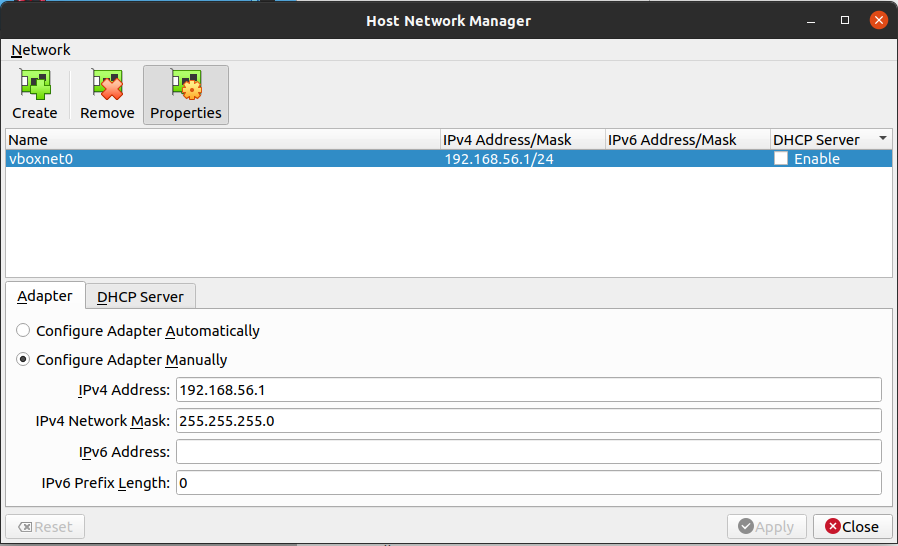The image size is (898, 546).
Task: Close window using red title bar icon
Action: click(878, 20)
